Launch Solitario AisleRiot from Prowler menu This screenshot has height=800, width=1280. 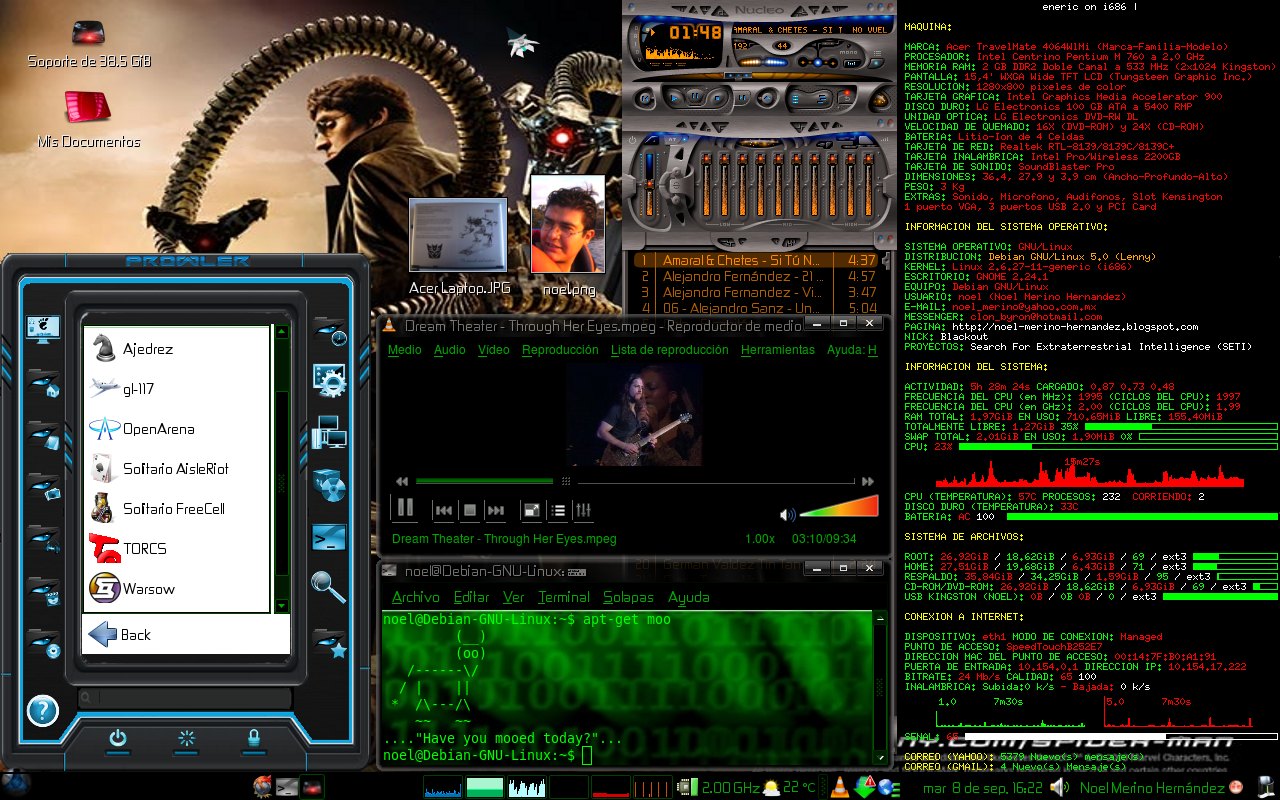coord(176,469)
